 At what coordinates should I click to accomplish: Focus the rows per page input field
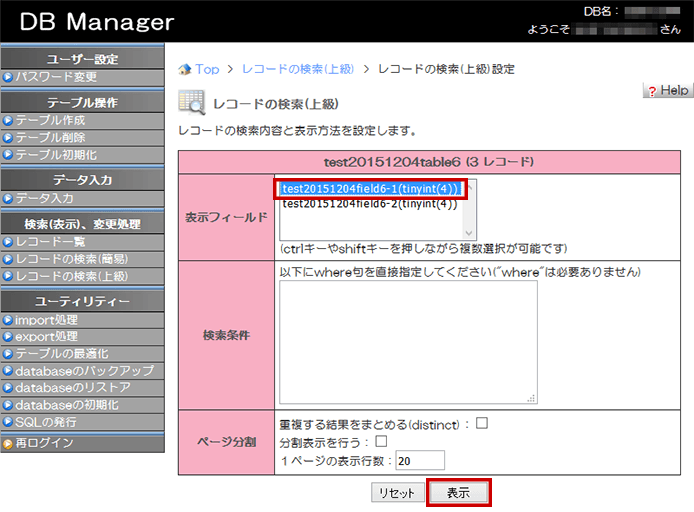tap(420, 461)
